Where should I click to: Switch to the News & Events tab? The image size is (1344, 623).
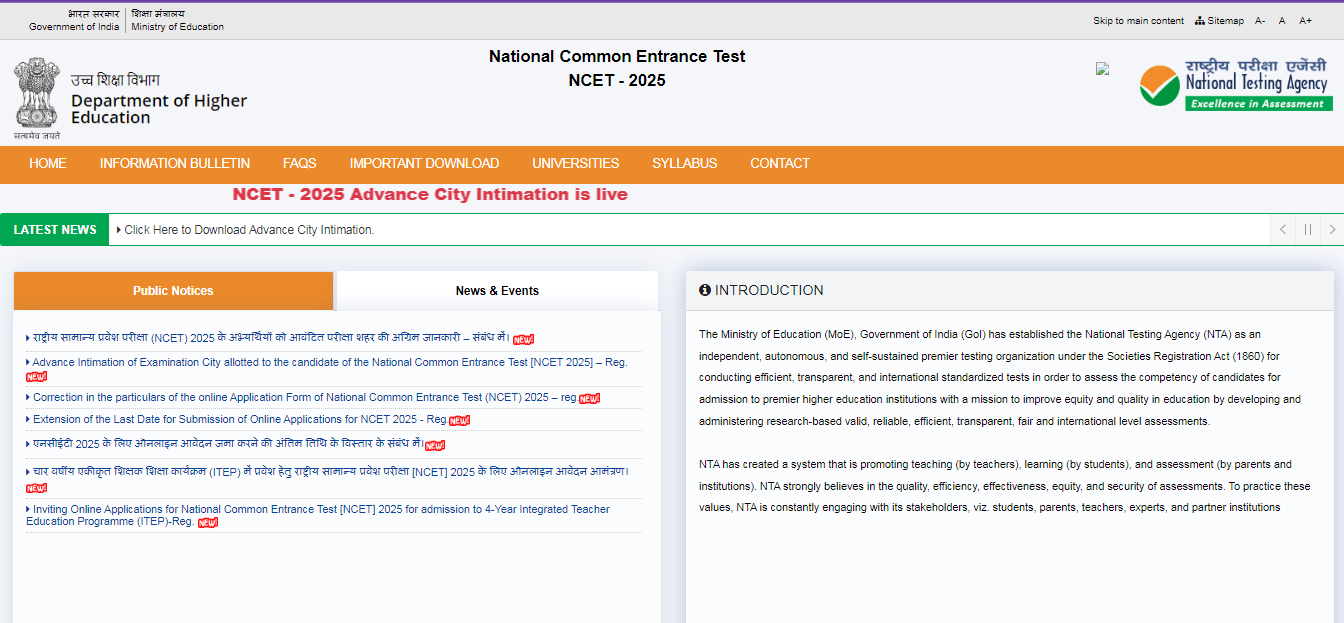(497, 291)
